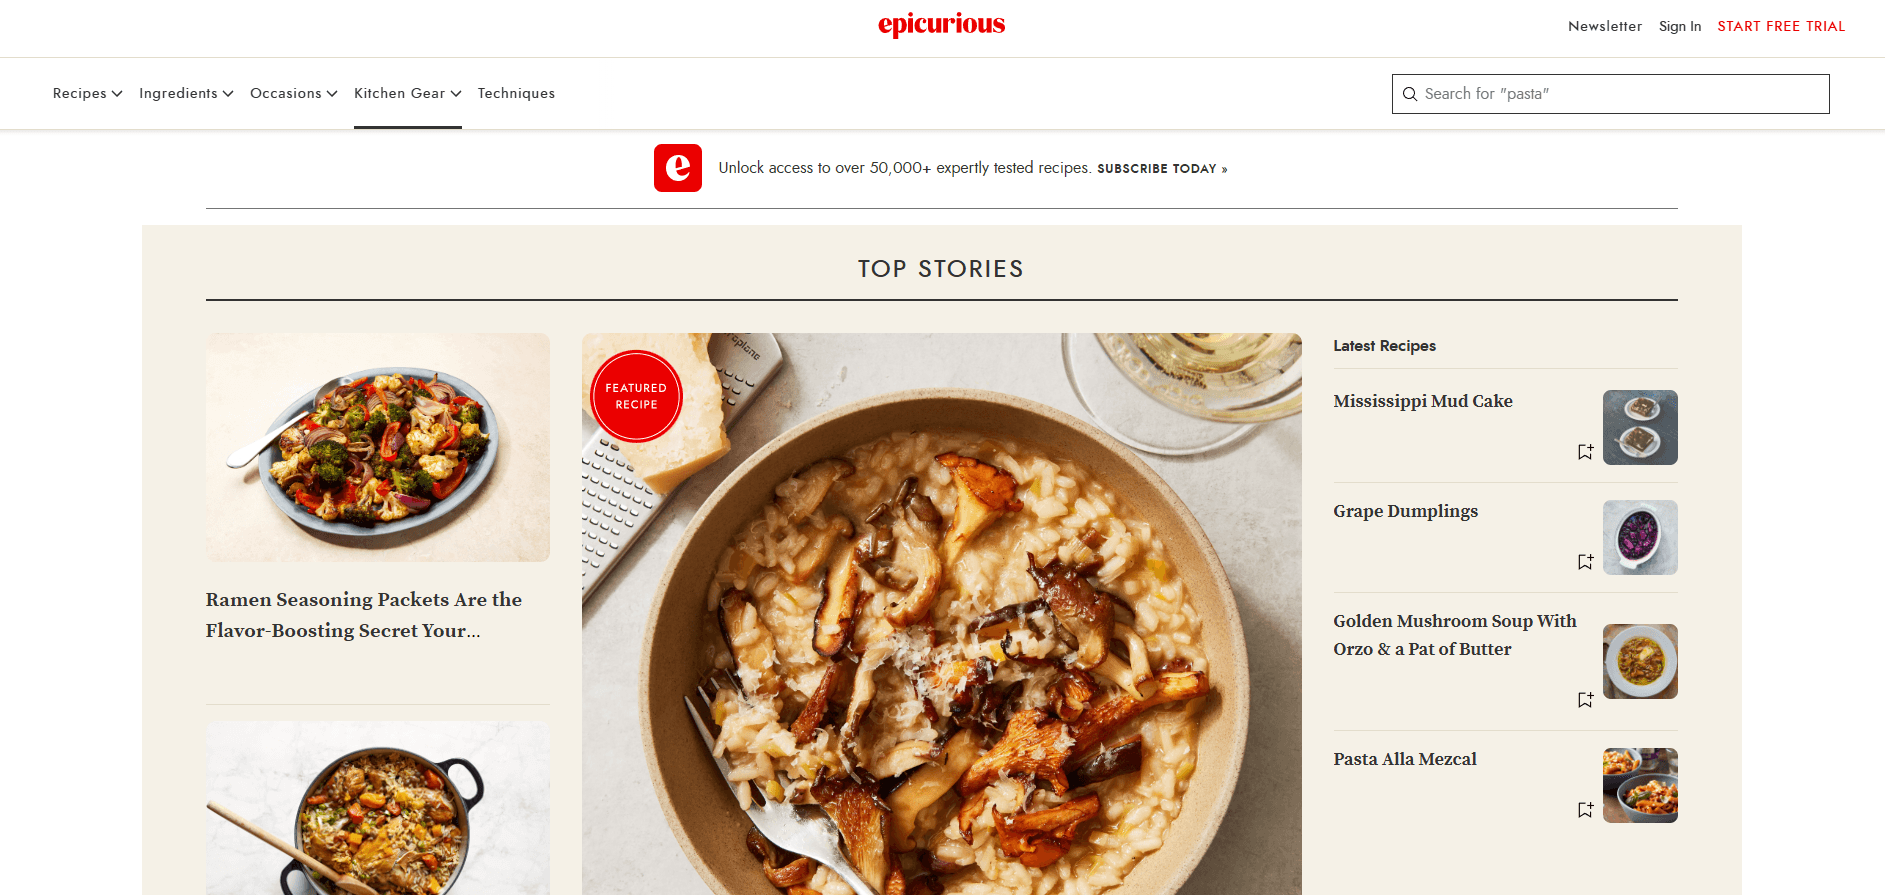Open the roasted vegetables ramen seasoning thumbnail
The image size is (1885, 895).
pyautogui.click(x=378, y=447)
